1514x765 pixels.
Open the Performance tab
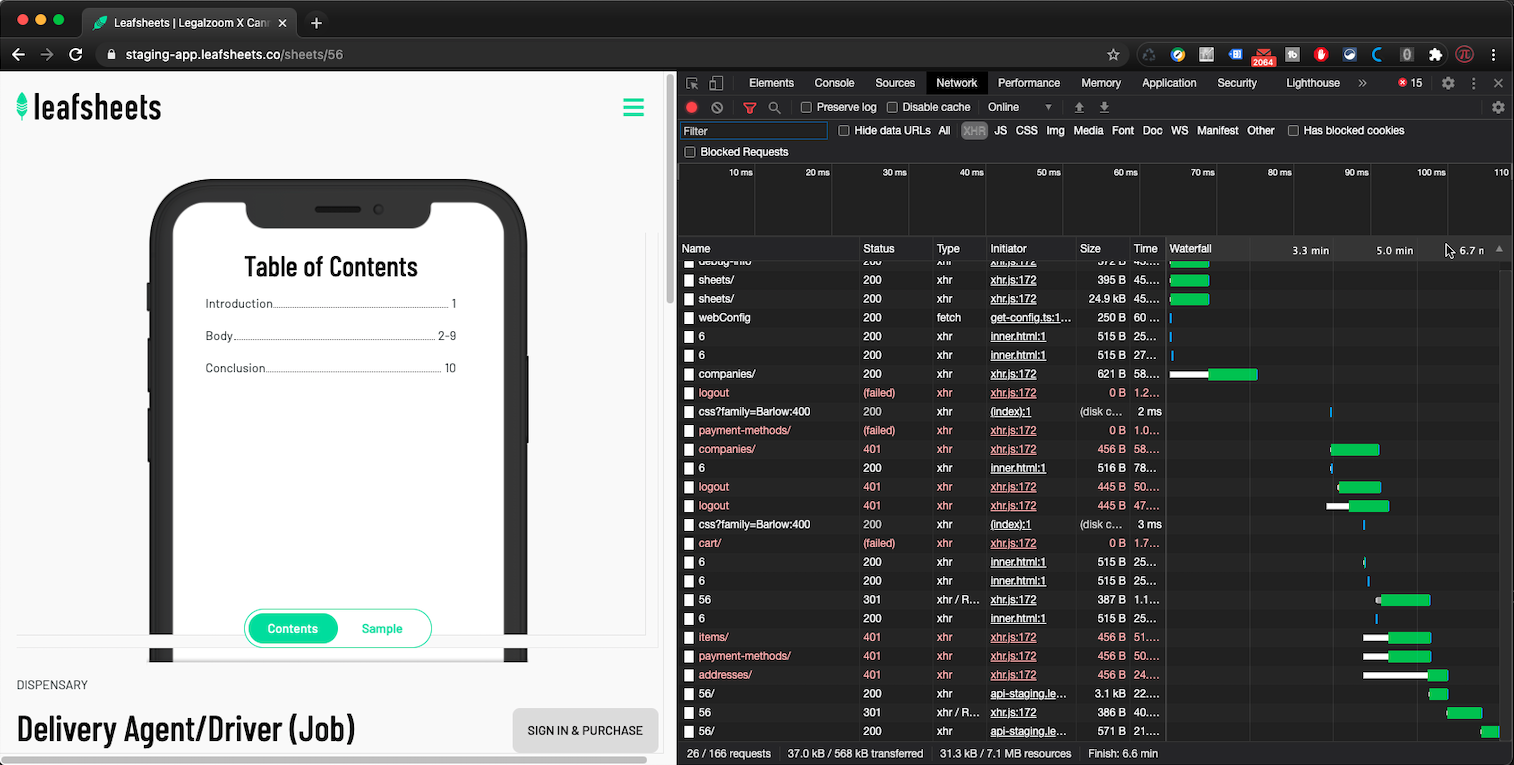click(x=1028, y=83)
